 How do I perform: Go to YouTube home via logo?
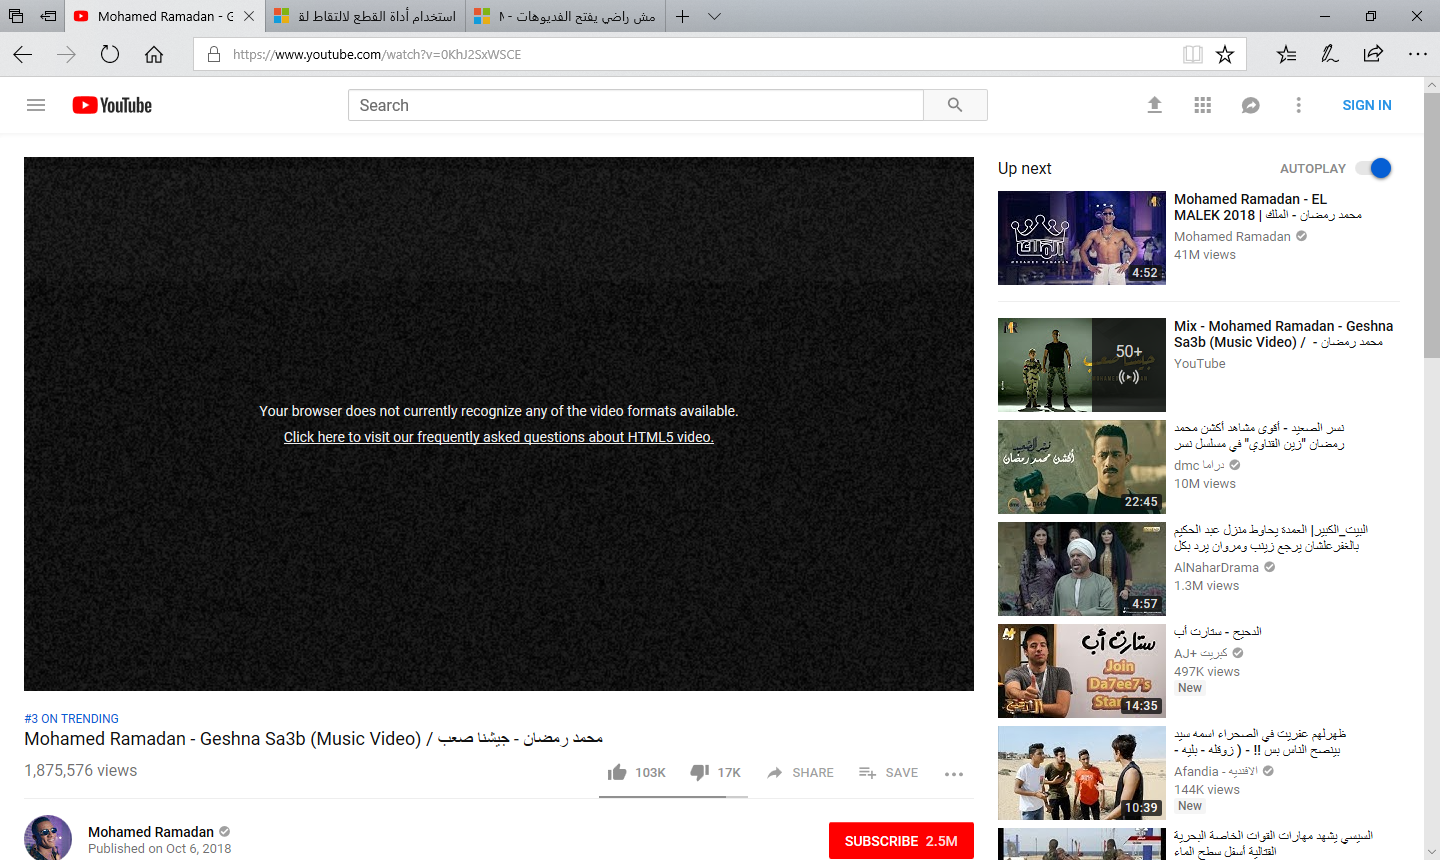click(112, 105)
